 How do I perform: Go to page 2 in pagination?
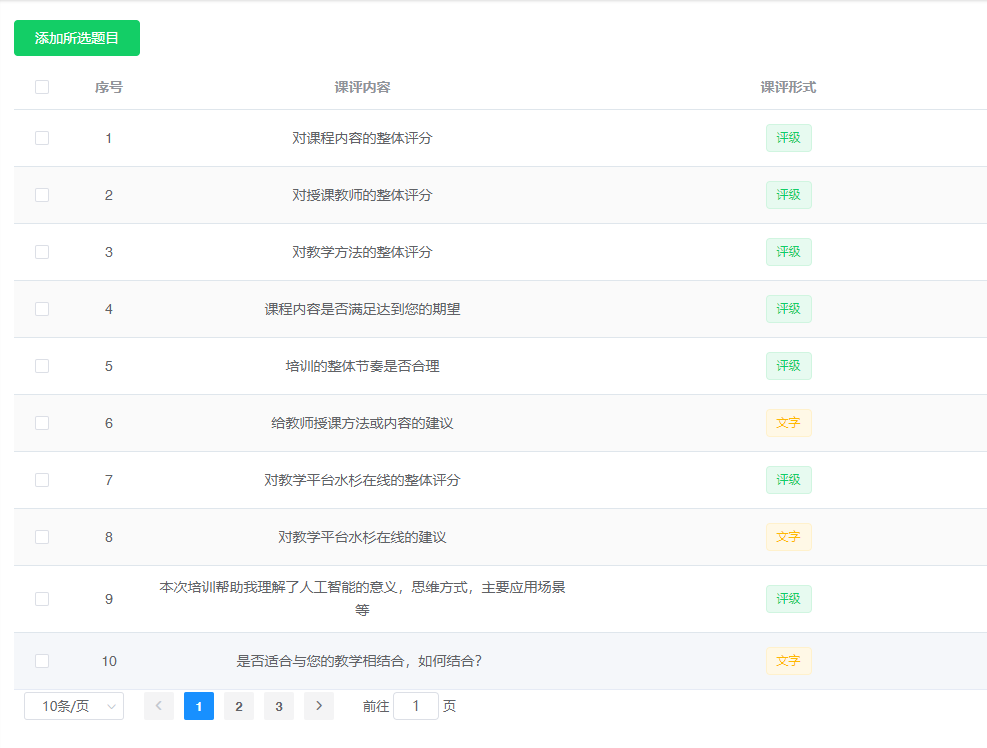coord(238,706)
